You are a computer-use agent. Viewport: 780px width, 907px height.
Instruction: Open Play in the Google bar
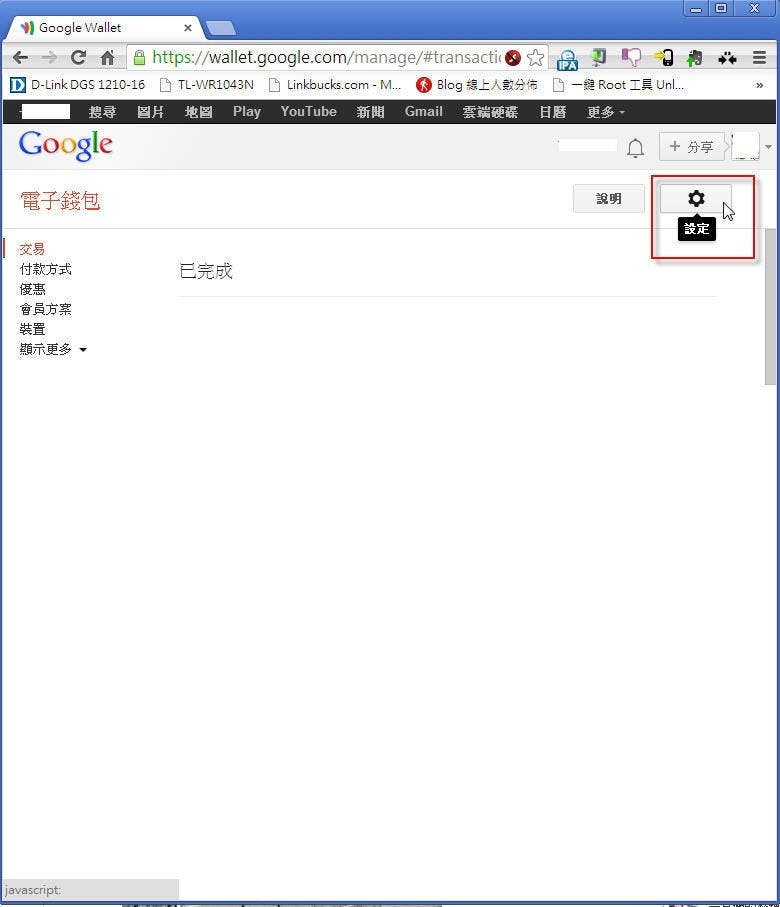(x=247, y=112)
